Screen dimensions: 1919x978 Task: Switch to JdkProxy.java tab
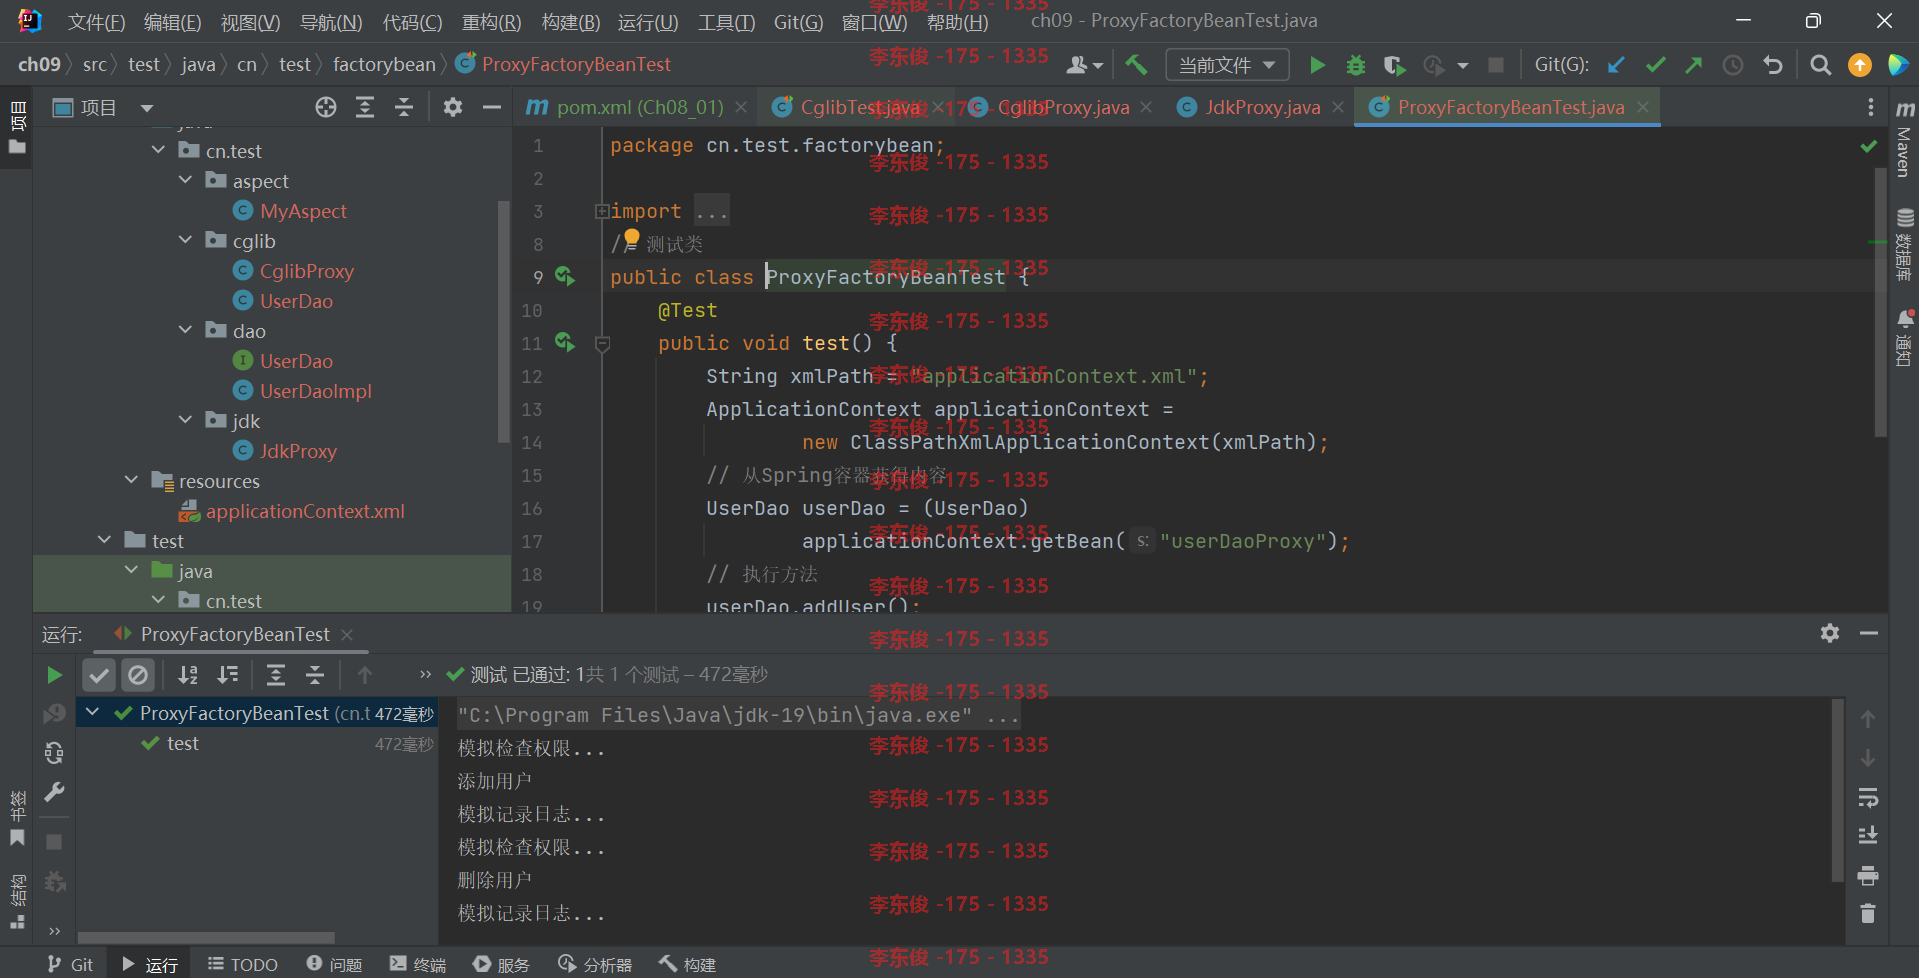(1262, 107)
